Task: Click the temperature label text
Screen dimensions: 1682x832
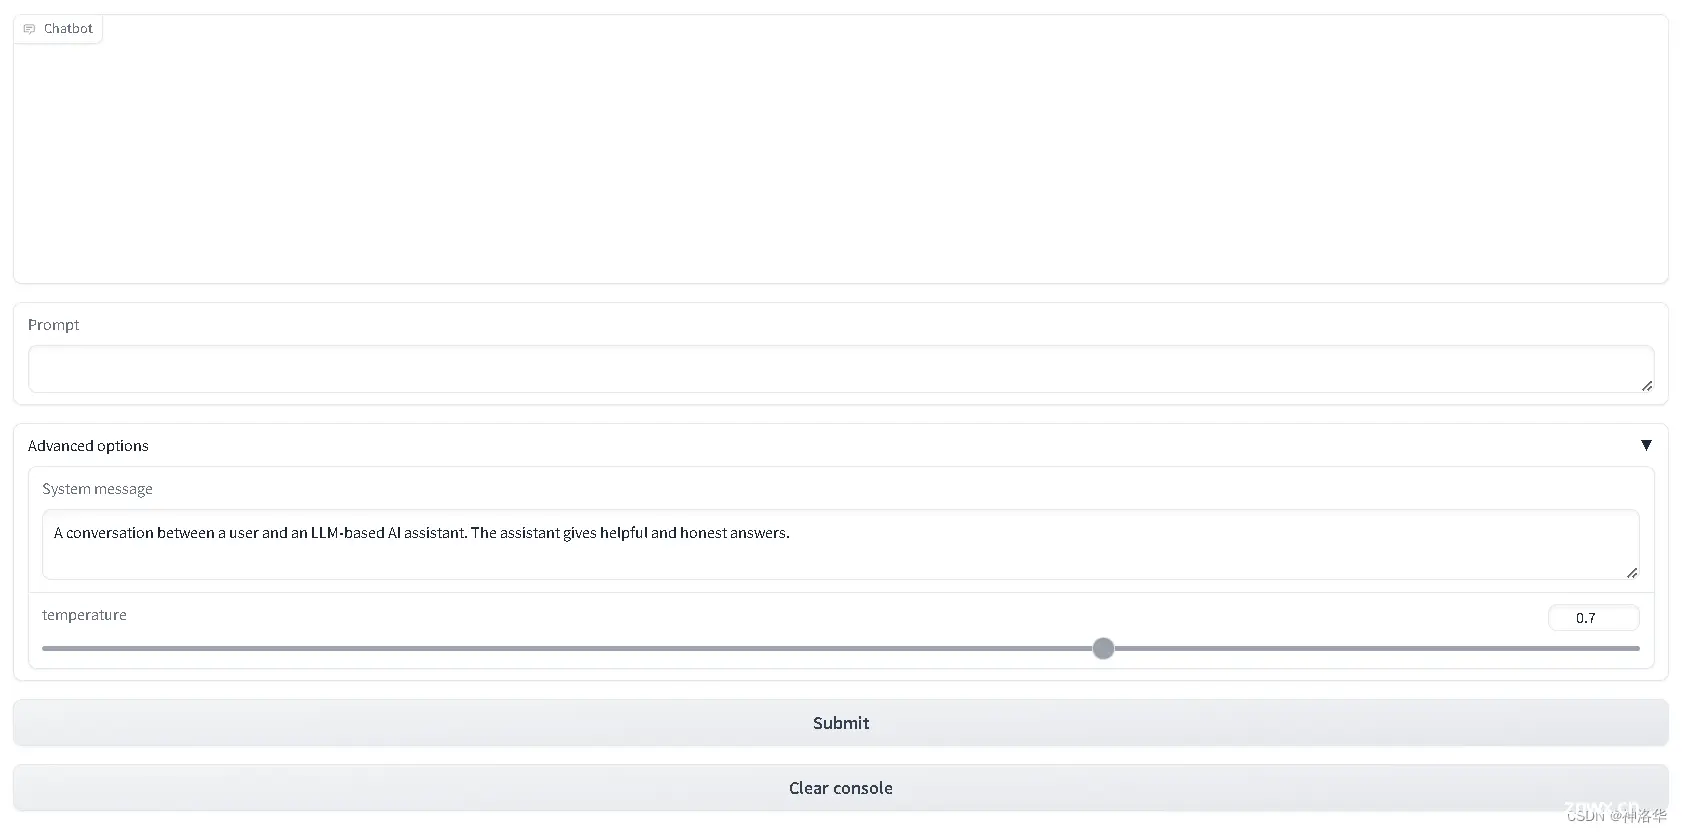Action: [x=84, y=615]
